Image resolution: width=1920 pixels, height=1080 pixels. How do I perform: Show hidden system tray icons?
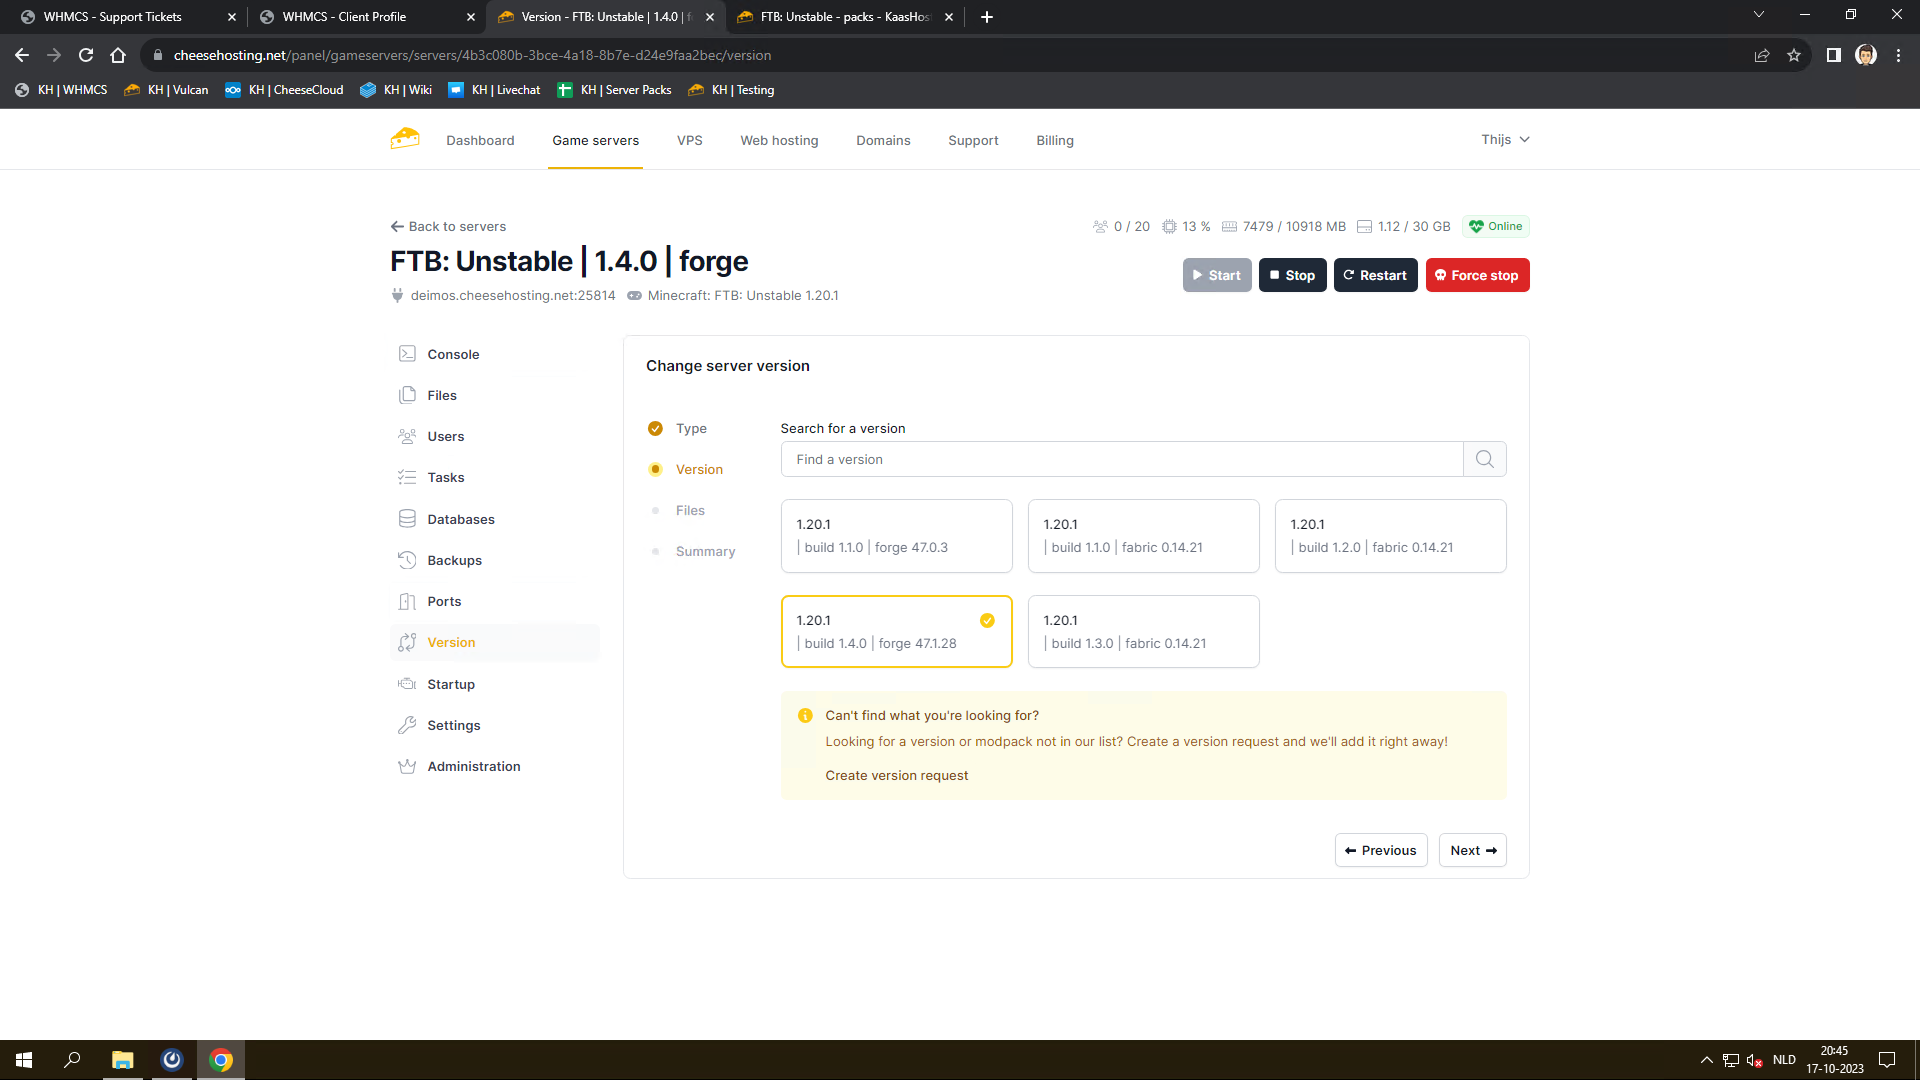click(x=1706, y=1060)
